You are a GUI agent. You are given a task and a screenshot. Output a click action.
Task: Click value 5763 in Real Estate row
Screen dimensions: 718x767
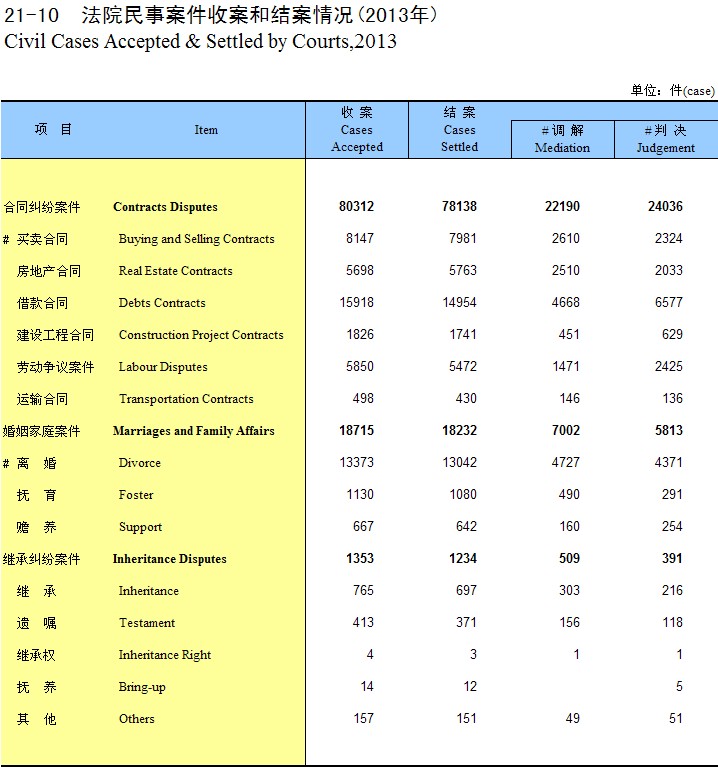(463, 271)
